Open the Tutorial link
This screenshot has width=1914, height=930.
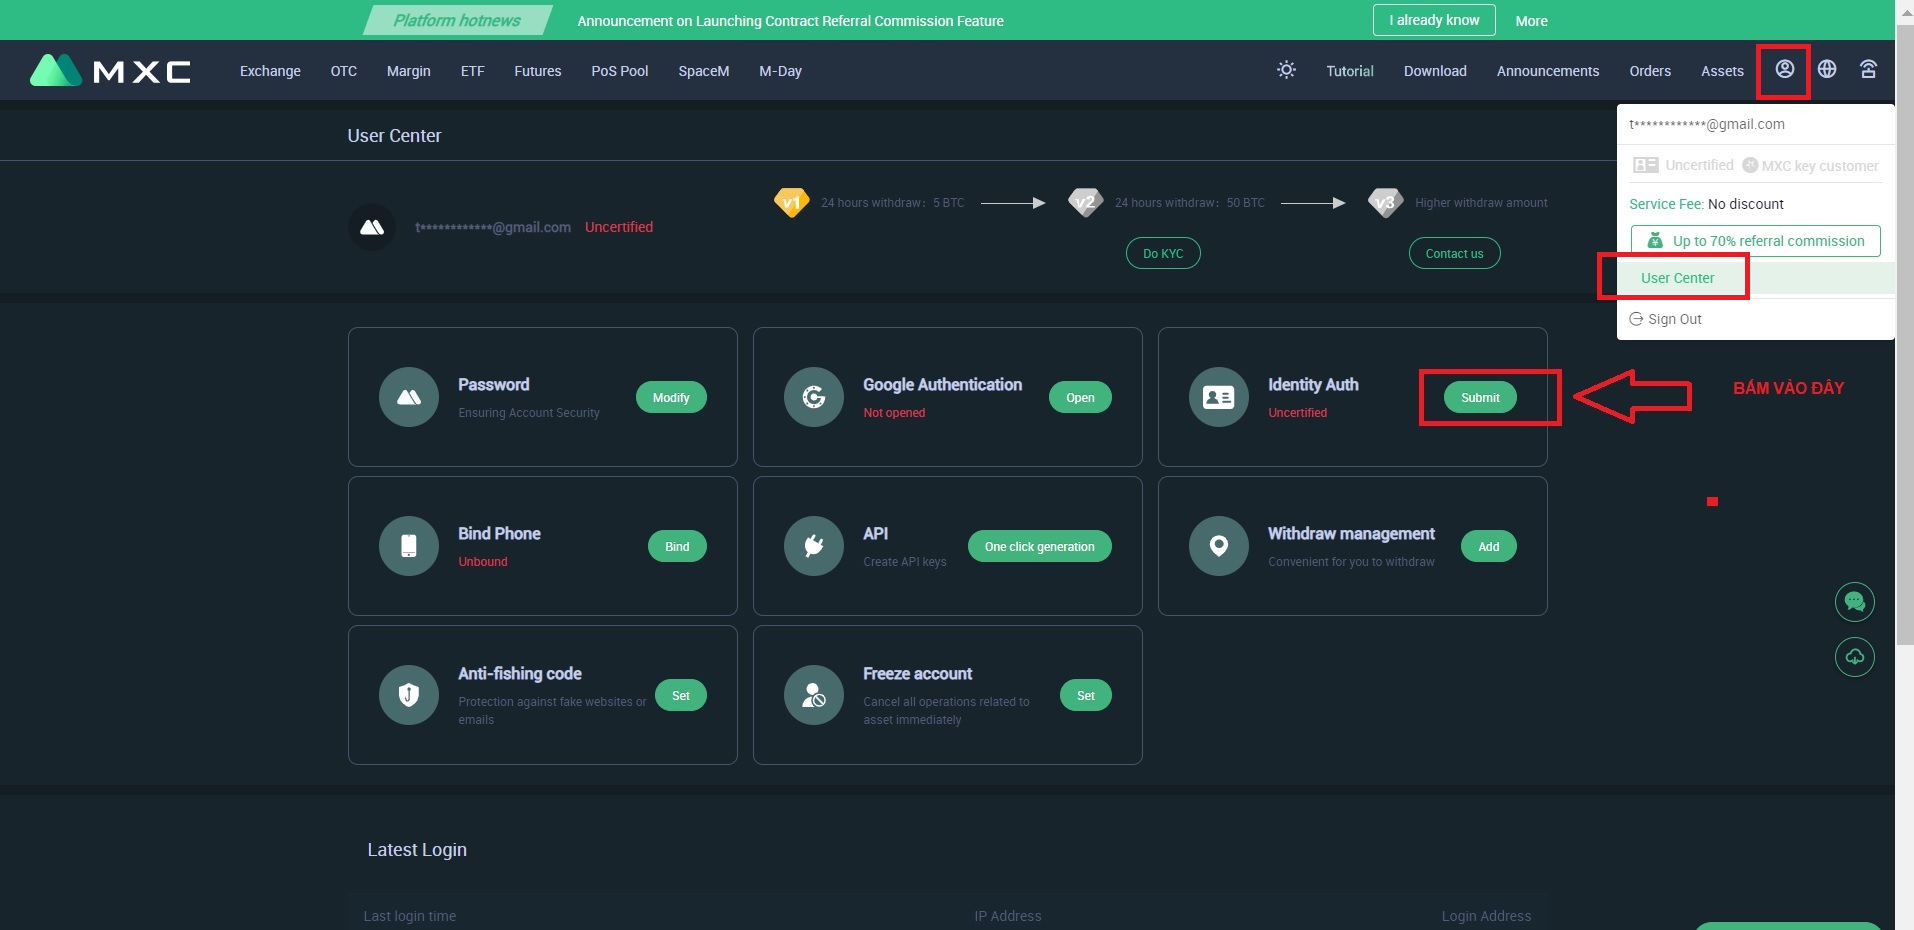coord(1350,71)
